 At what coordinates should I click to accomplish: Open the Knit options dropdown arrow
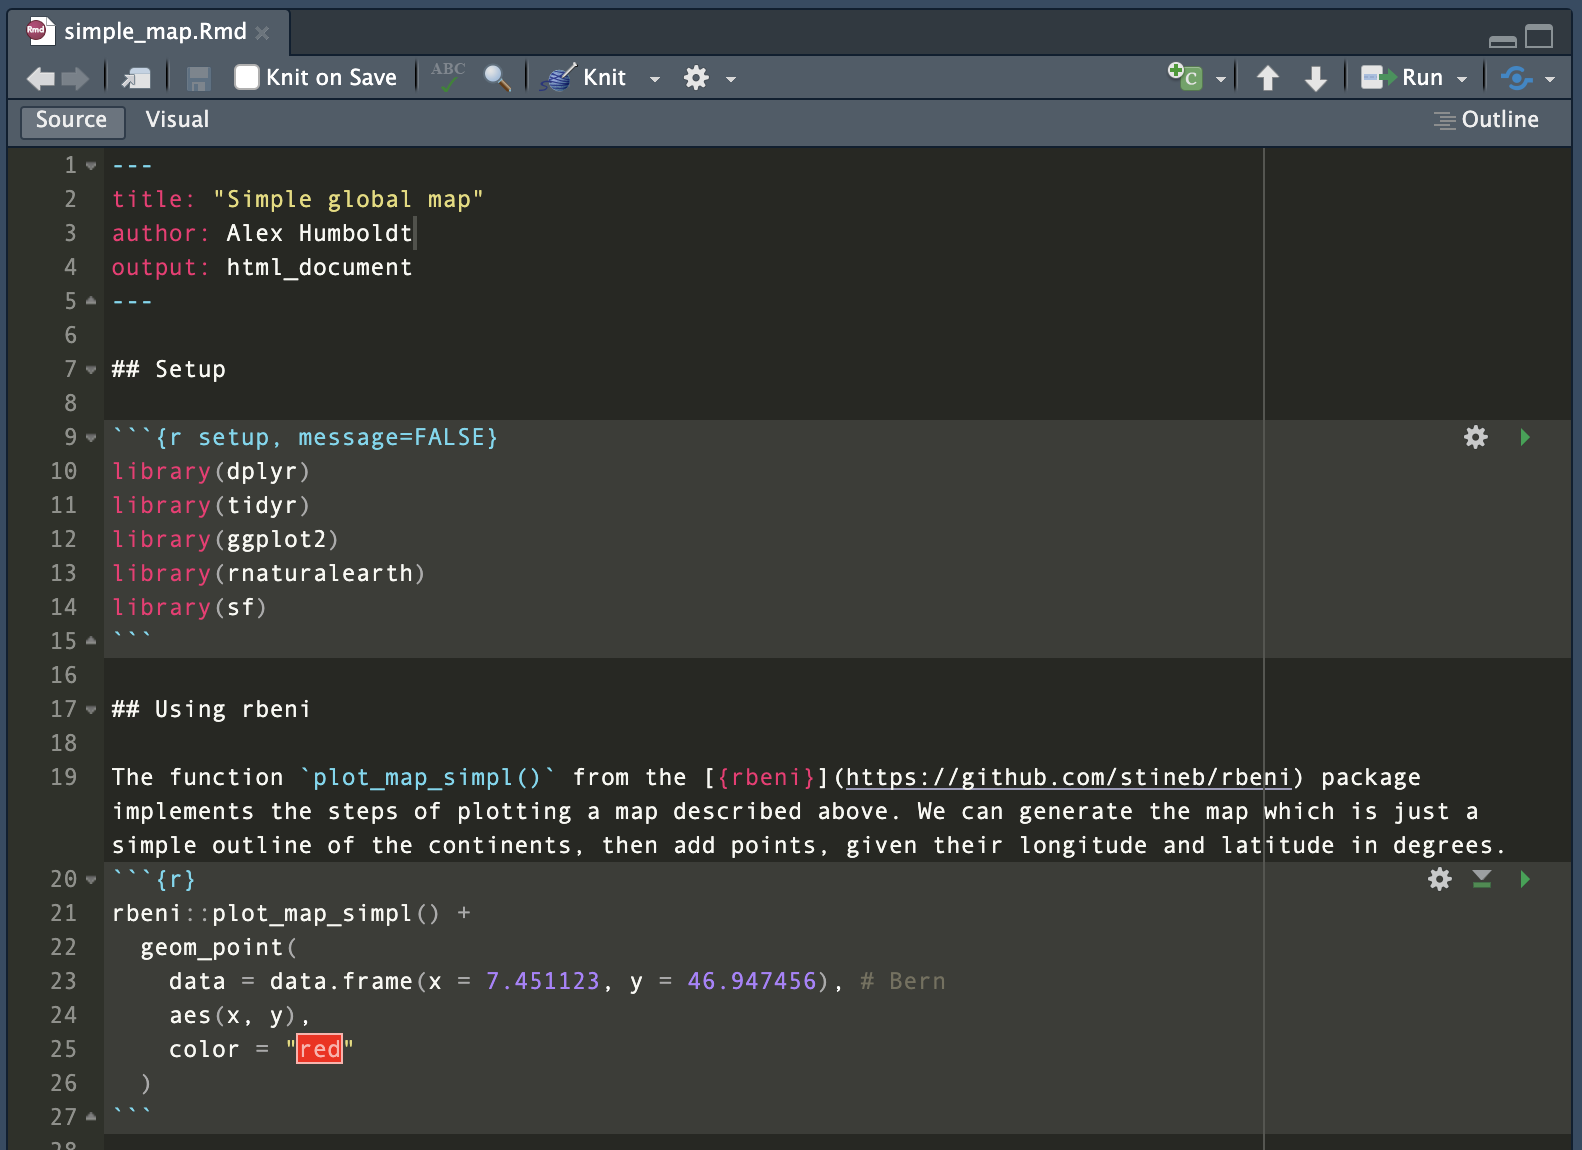click(655, 79)
